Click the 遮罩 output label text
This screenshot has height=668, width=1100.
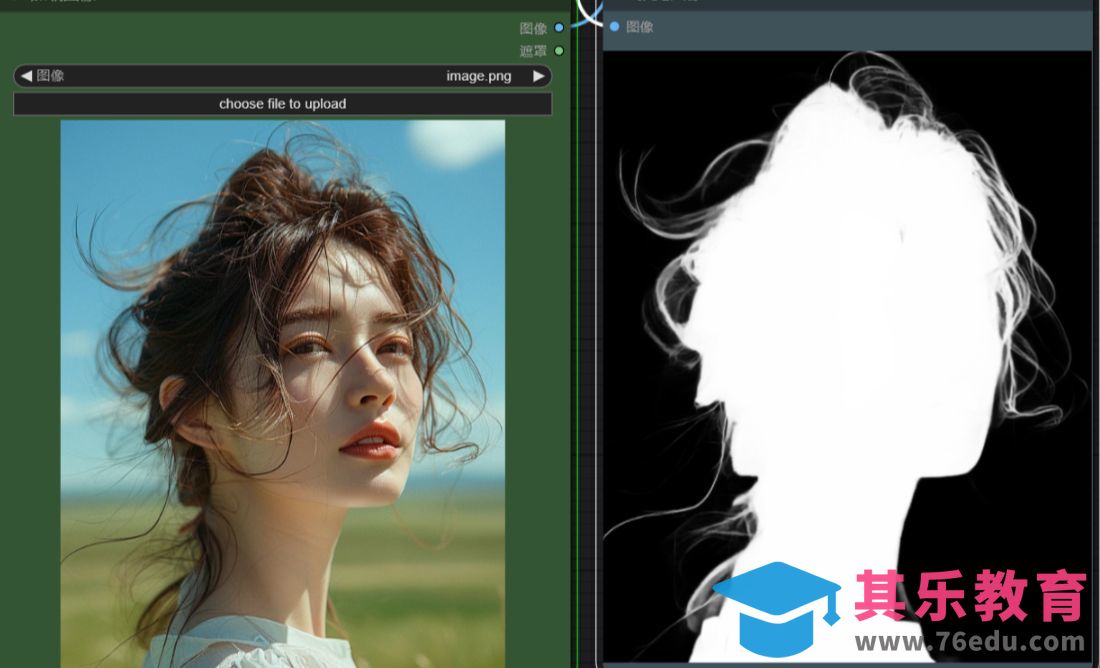click(x=533, y=50)
